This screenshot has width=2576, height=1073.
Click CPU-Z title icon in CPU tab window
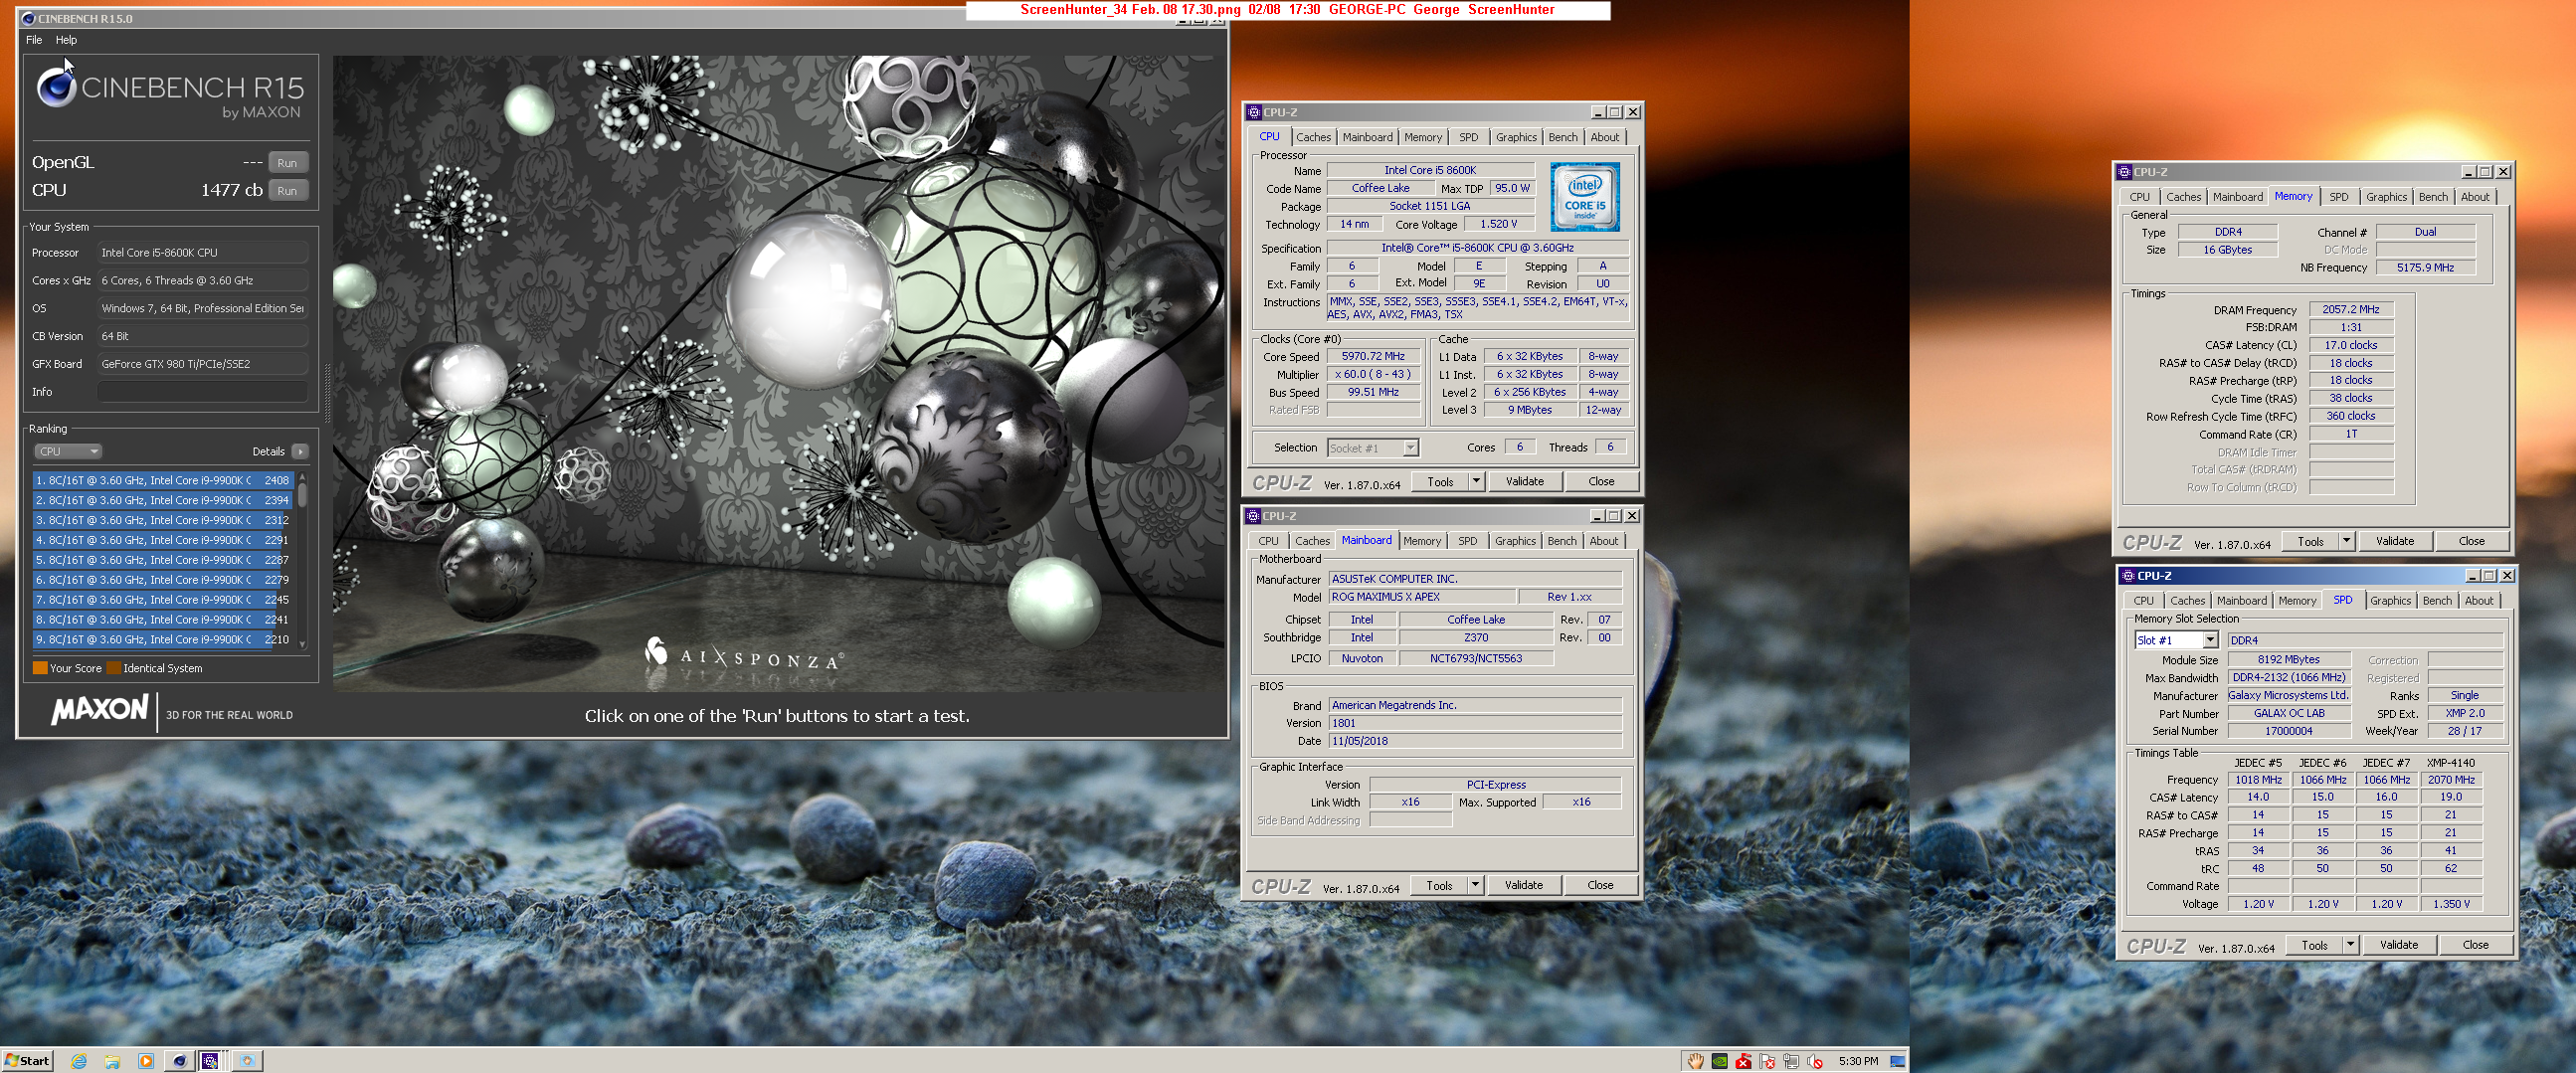point(1254,112)
